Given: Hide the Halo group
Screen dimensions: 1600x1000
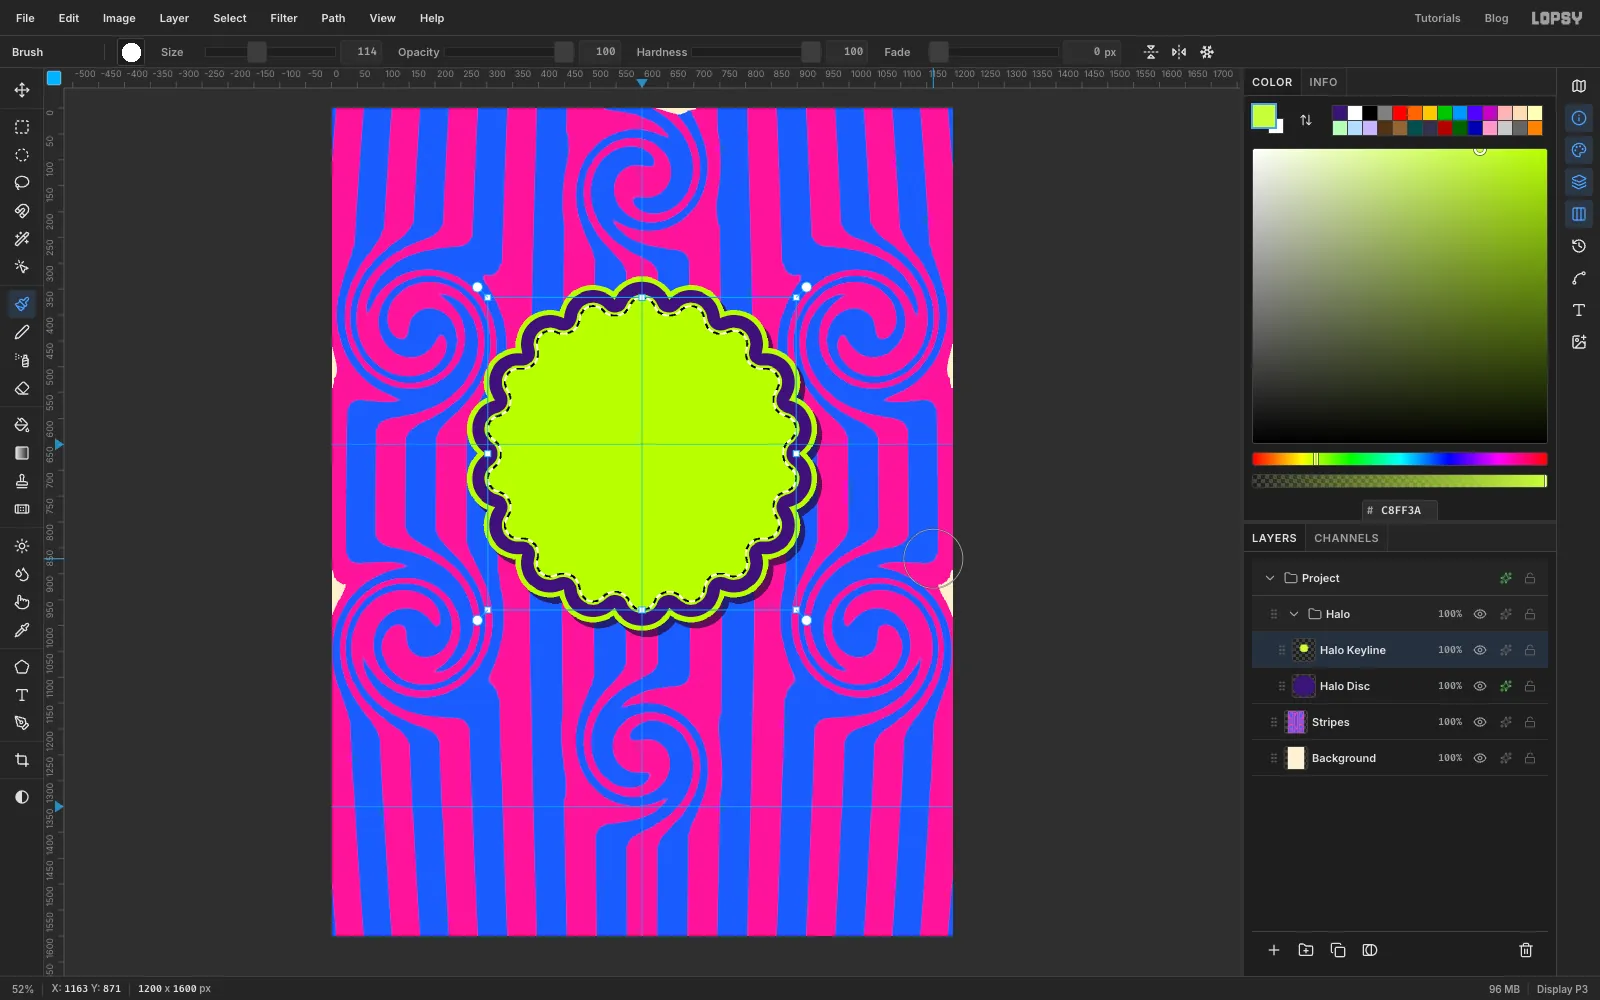Looking at the screenshot, I should coord(1480,614).
